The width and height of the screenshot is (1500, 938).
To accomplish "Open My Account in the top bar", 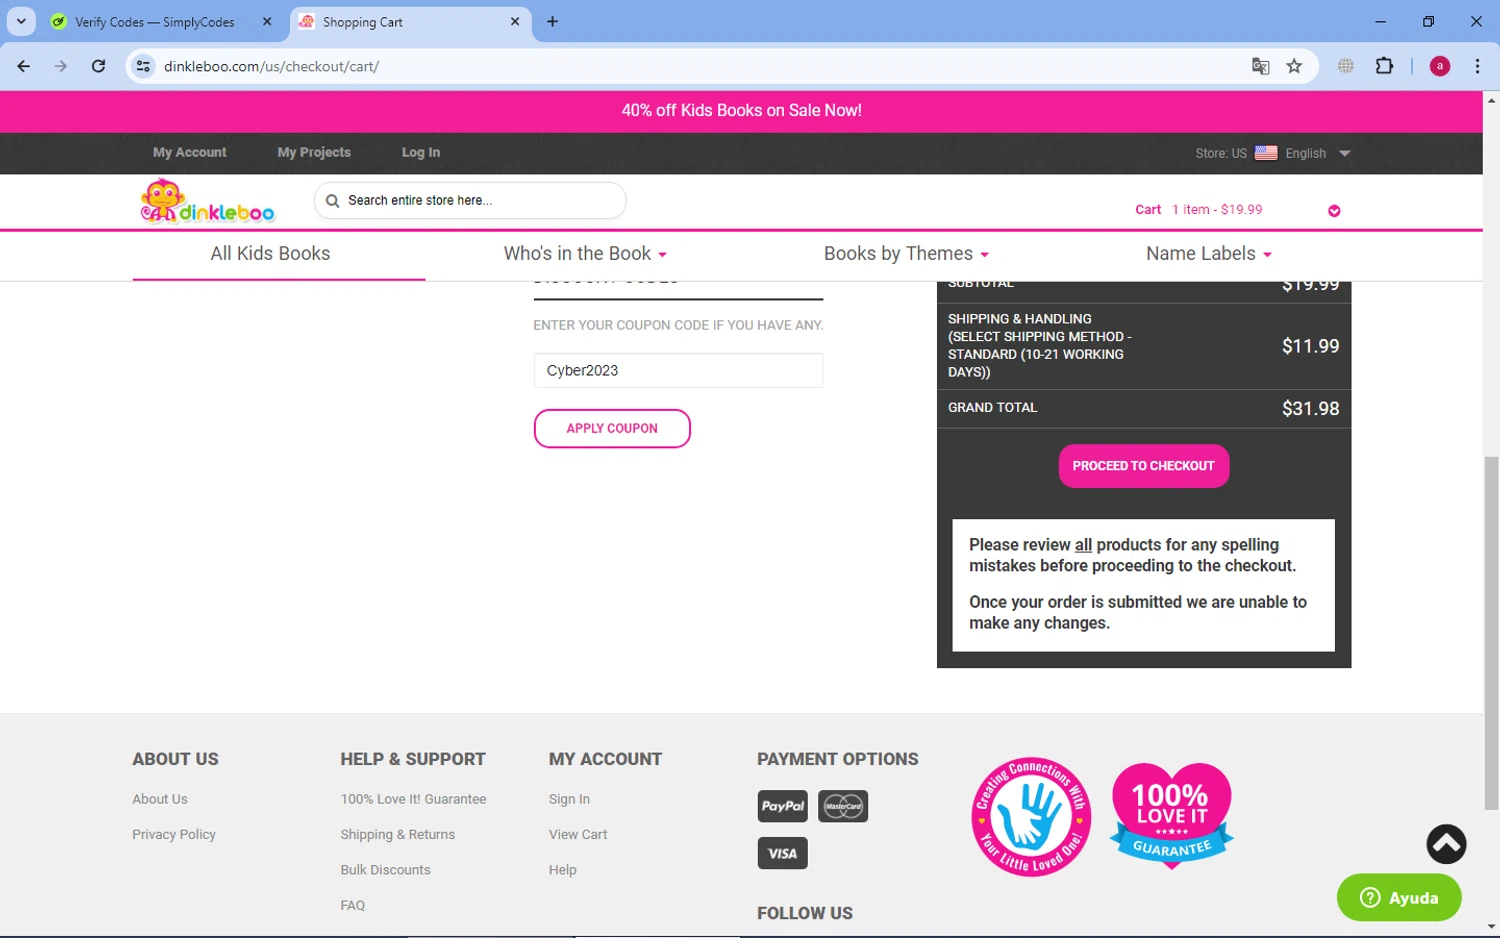I will [x=190, y=153].
